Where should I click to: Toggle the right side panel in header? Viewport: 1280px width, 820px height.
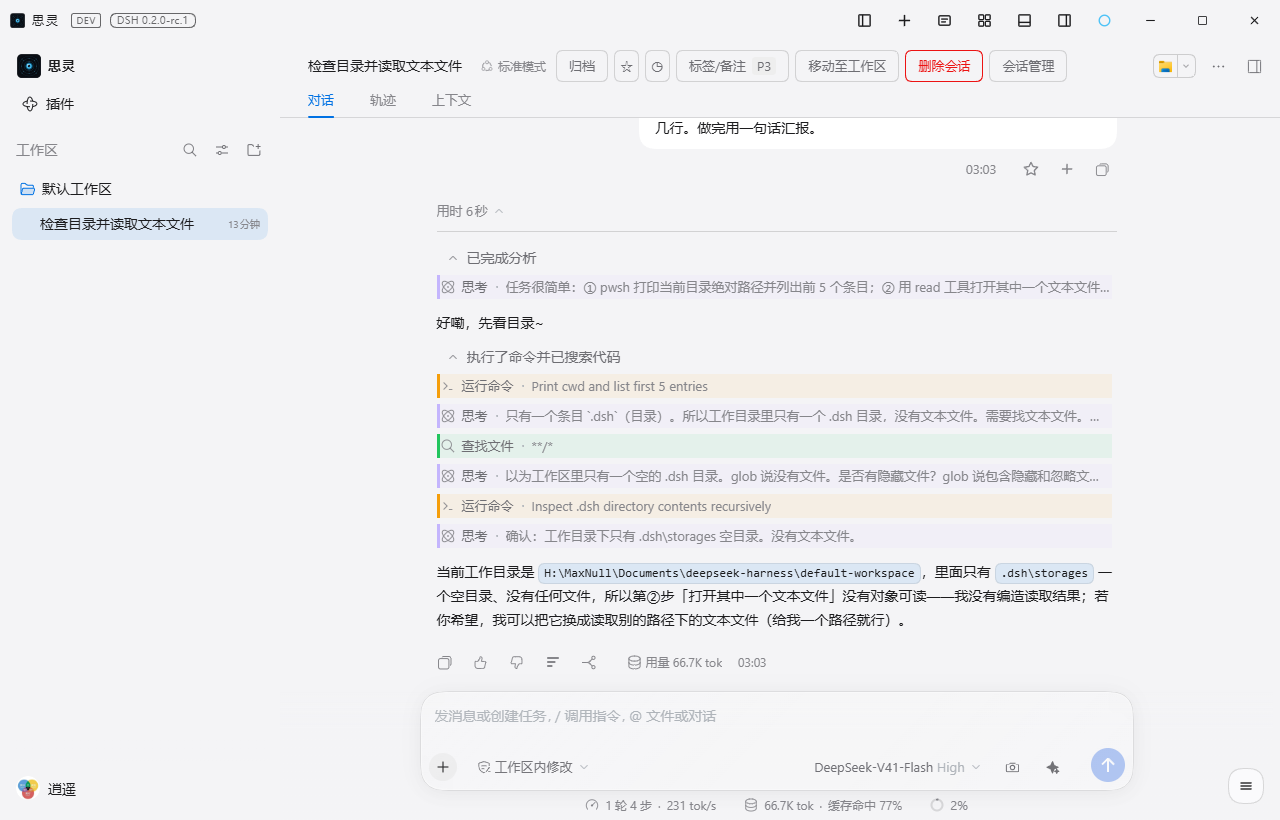pyautogui.click(x=1254, y=66)
